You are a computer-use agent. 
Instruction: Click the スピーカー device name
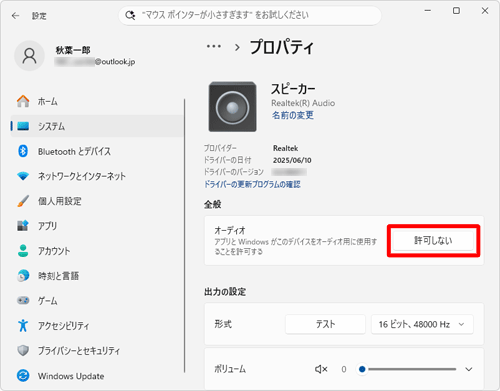tap(293, 89)
